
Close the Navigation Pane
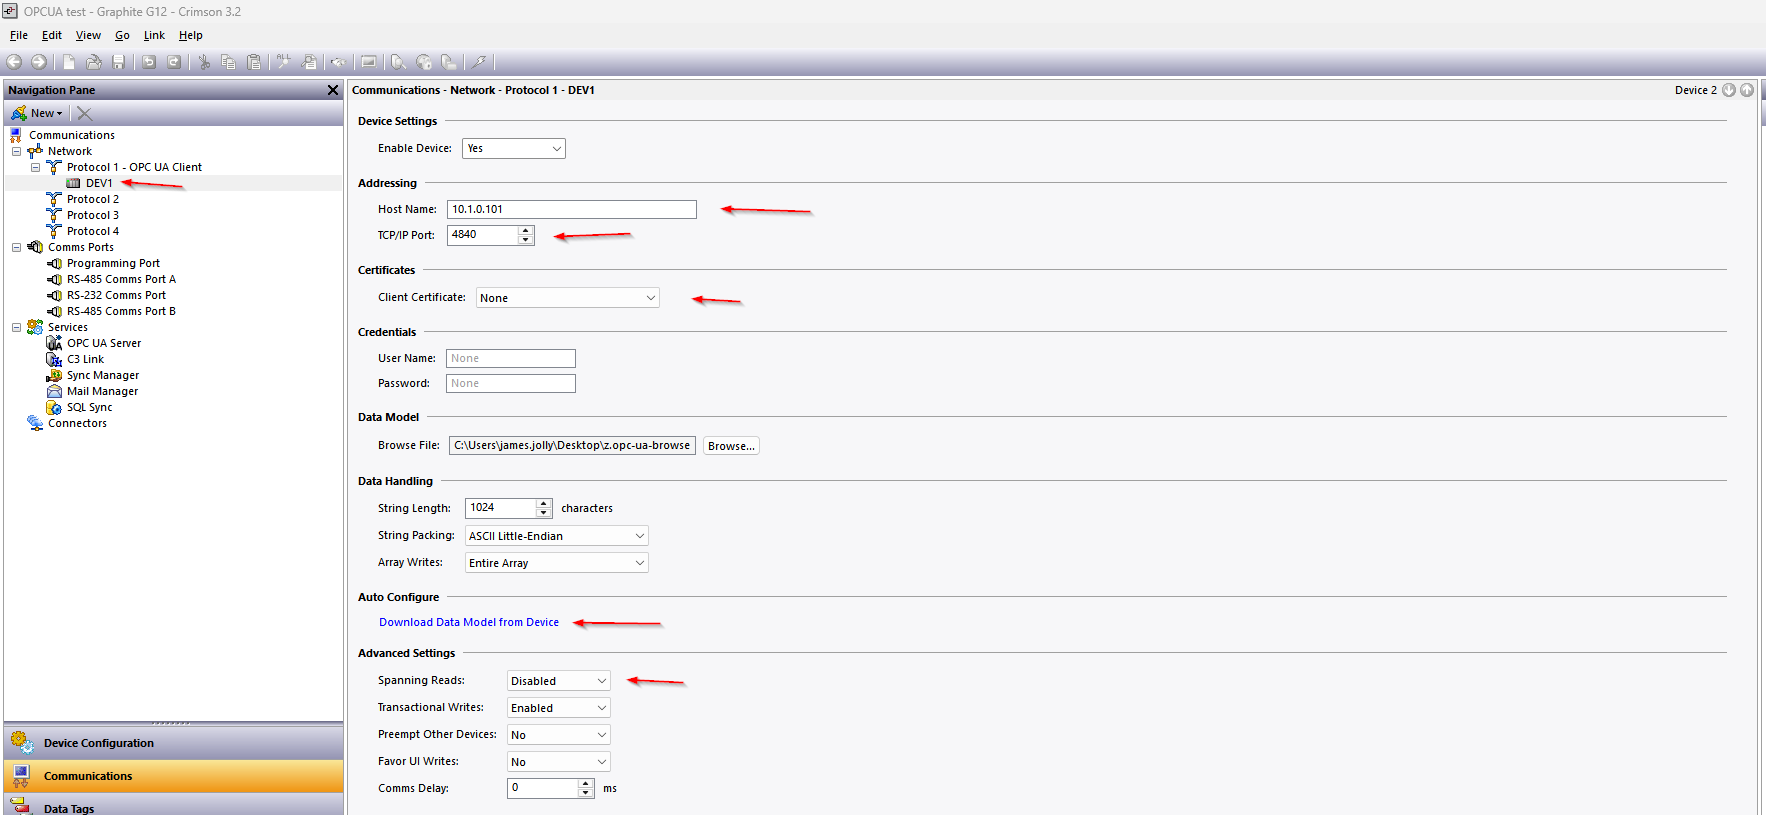[333, 90]
